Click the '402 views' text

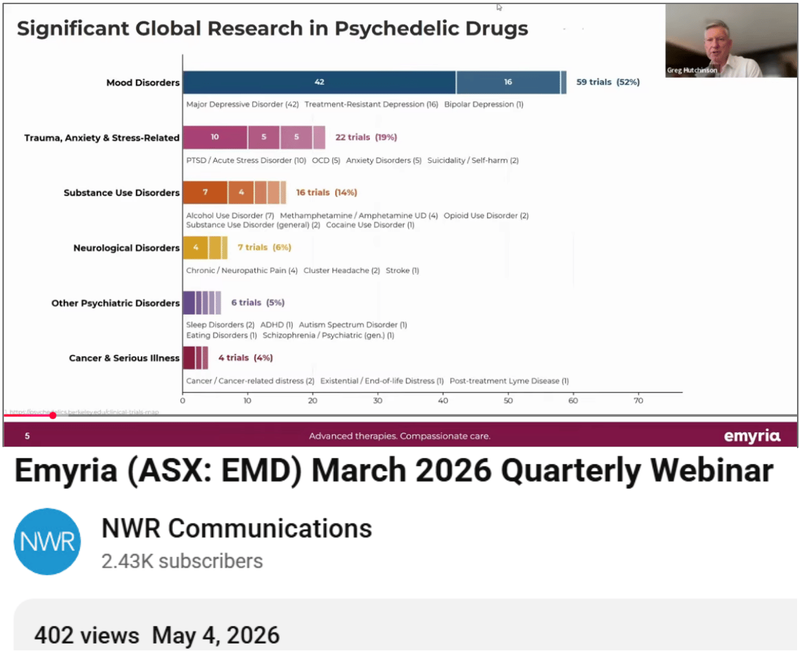point(87,636)
